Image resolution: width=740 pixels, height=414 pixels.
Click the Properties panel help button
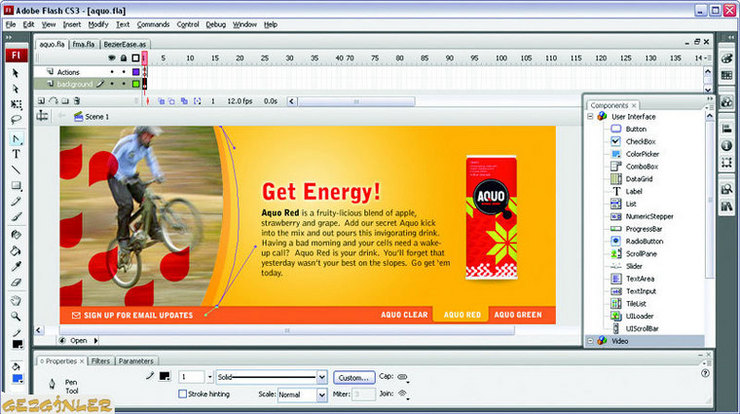point(705,373)
